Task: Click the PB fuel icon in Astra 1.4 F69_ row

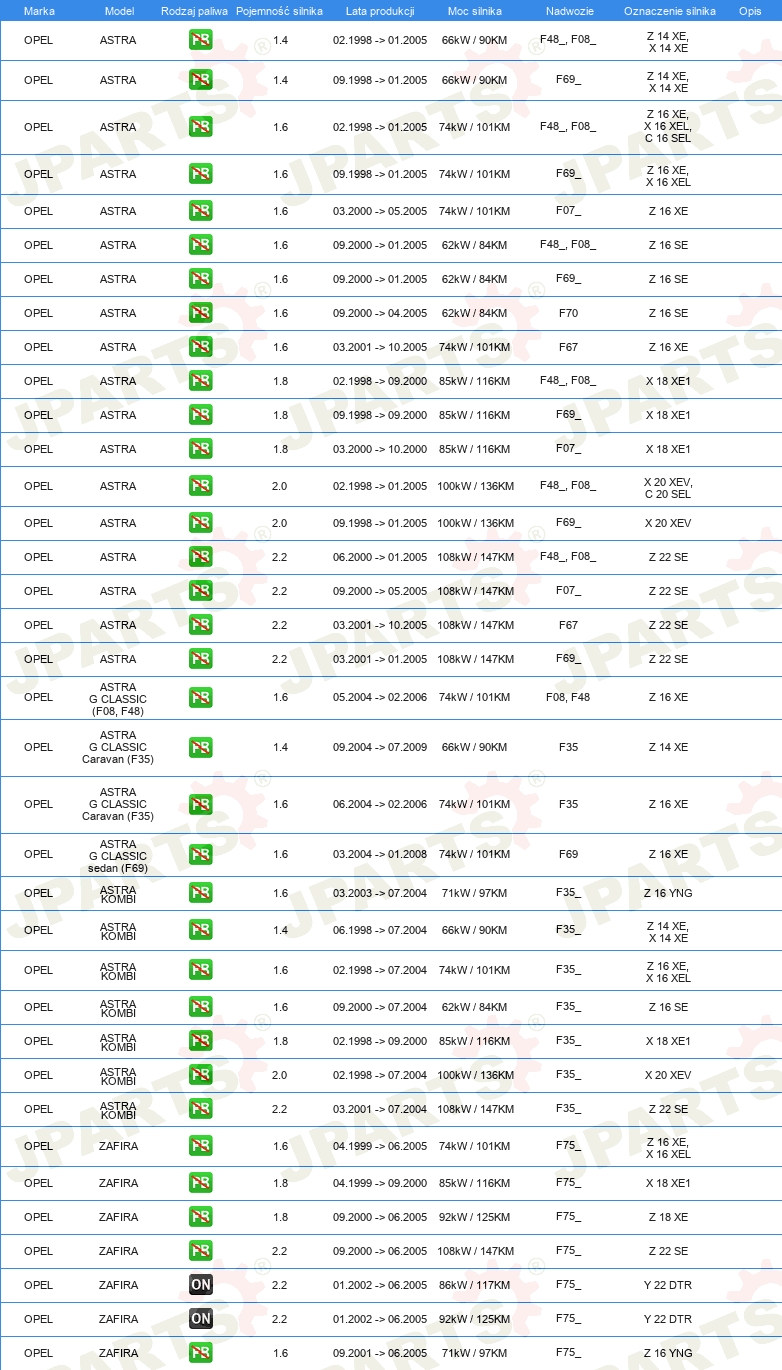Action: tap(200, 81)
